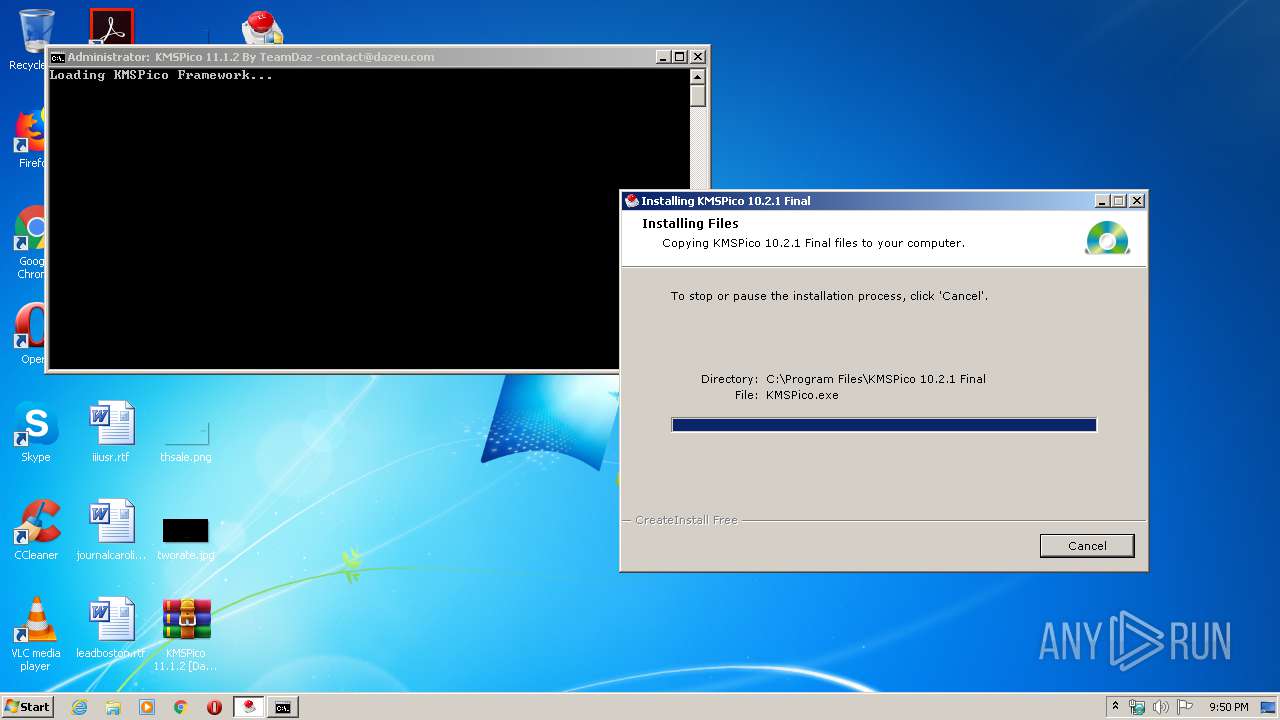Maximize the Administrator command prompt window
The width and height of the screenshot is (1280, 720).
[680, 57]
